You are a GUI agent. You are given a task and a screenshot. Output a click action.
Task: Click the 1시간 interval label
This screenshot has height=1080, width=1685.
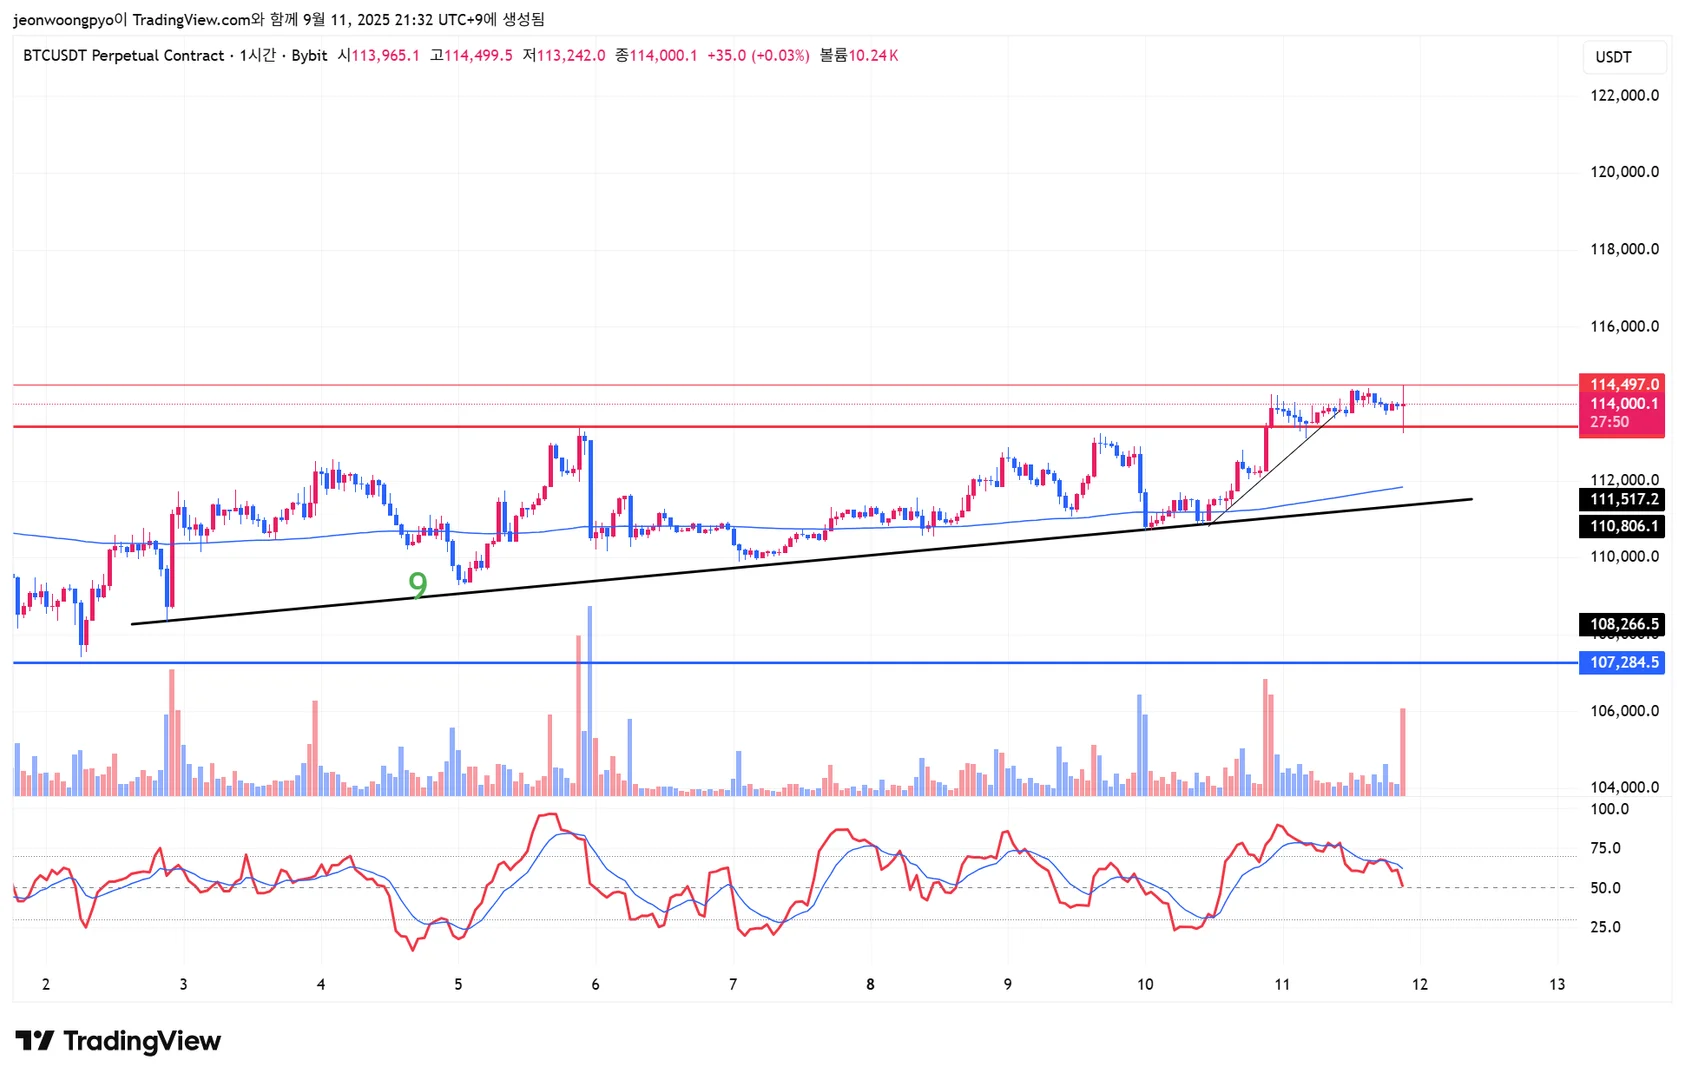click(x=258, y=55)
